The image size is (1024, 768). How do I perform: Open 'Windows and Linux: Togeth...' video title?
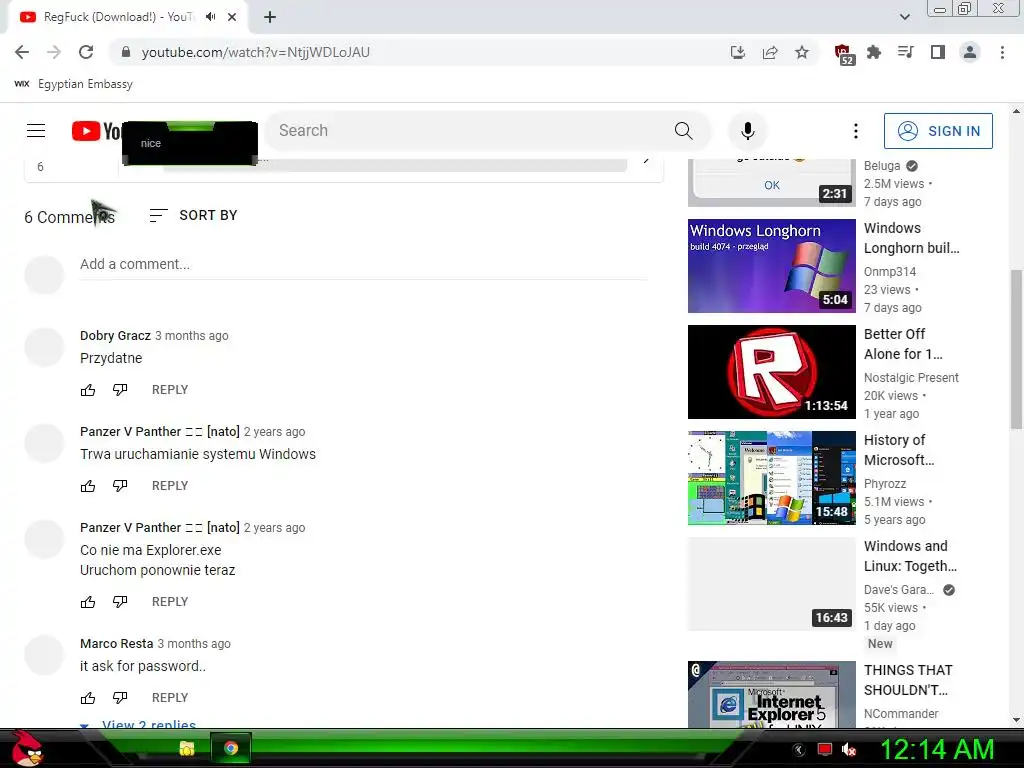910,556
